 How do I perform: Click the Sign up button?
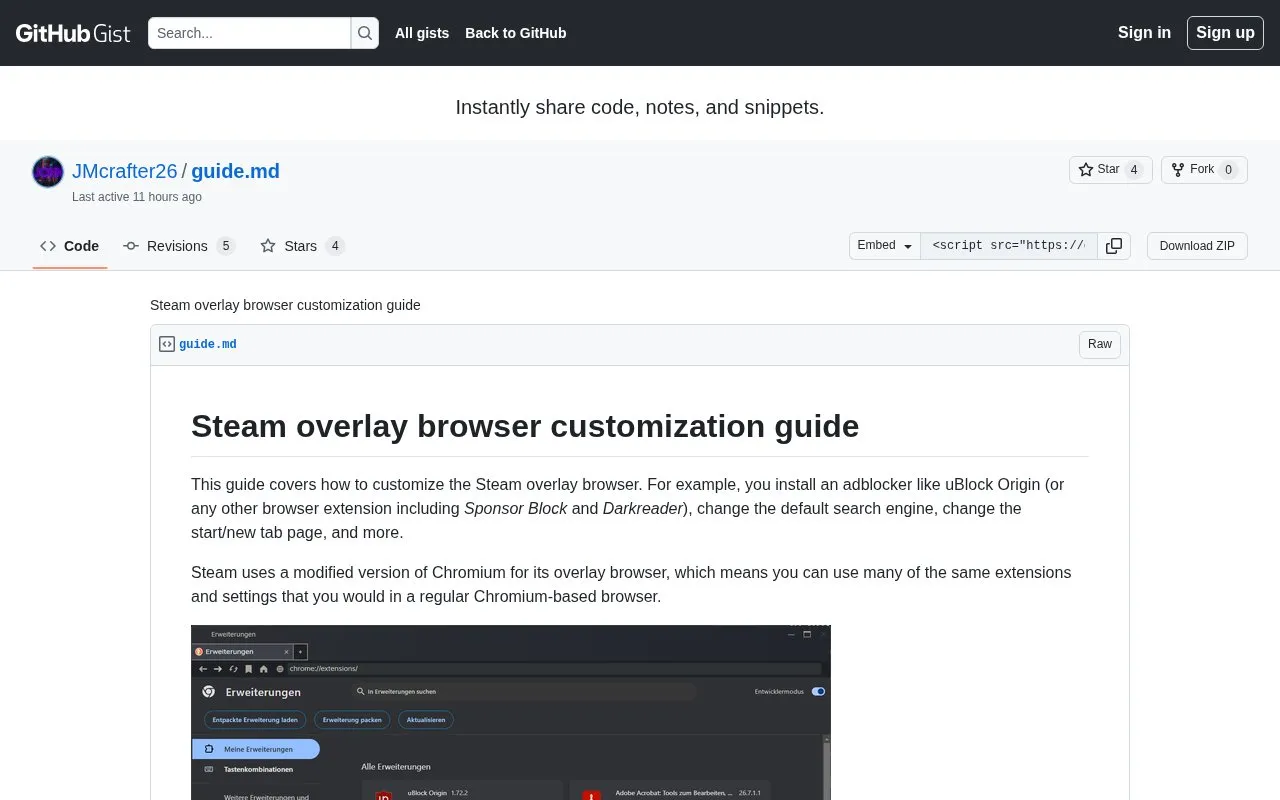1225,33
